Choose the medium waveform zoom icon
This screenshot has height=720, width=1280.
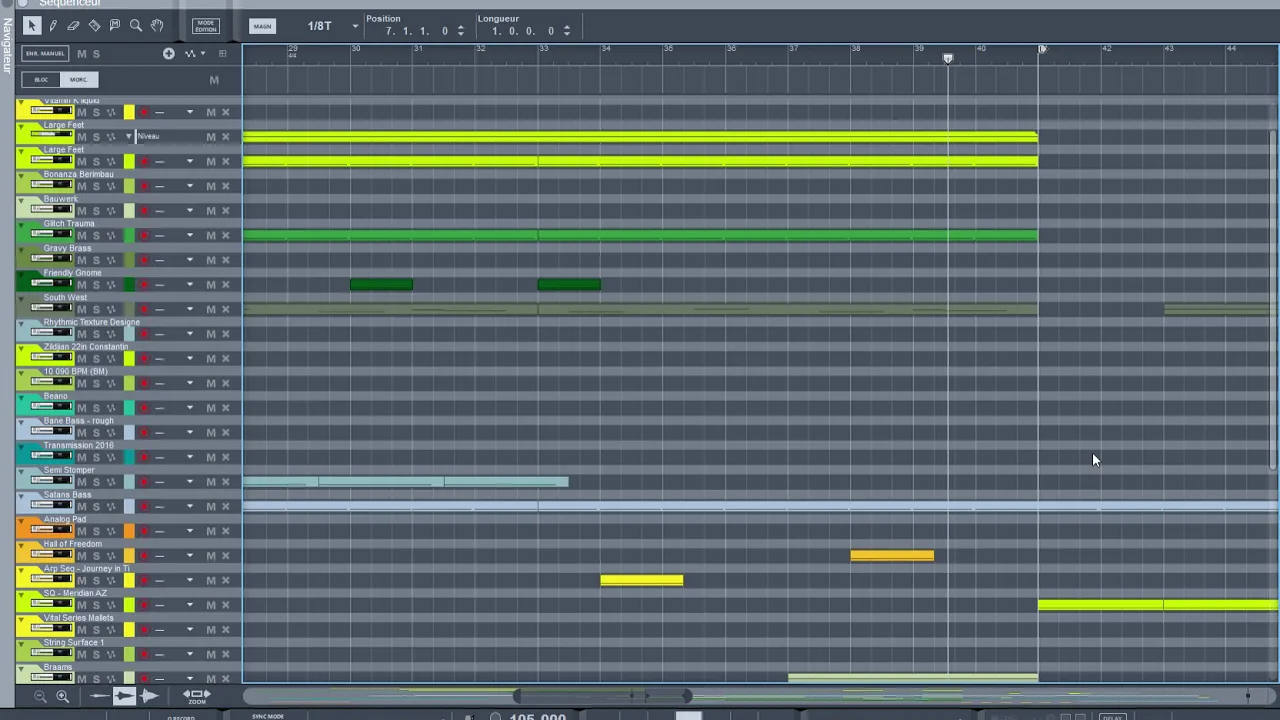[124, 696]
